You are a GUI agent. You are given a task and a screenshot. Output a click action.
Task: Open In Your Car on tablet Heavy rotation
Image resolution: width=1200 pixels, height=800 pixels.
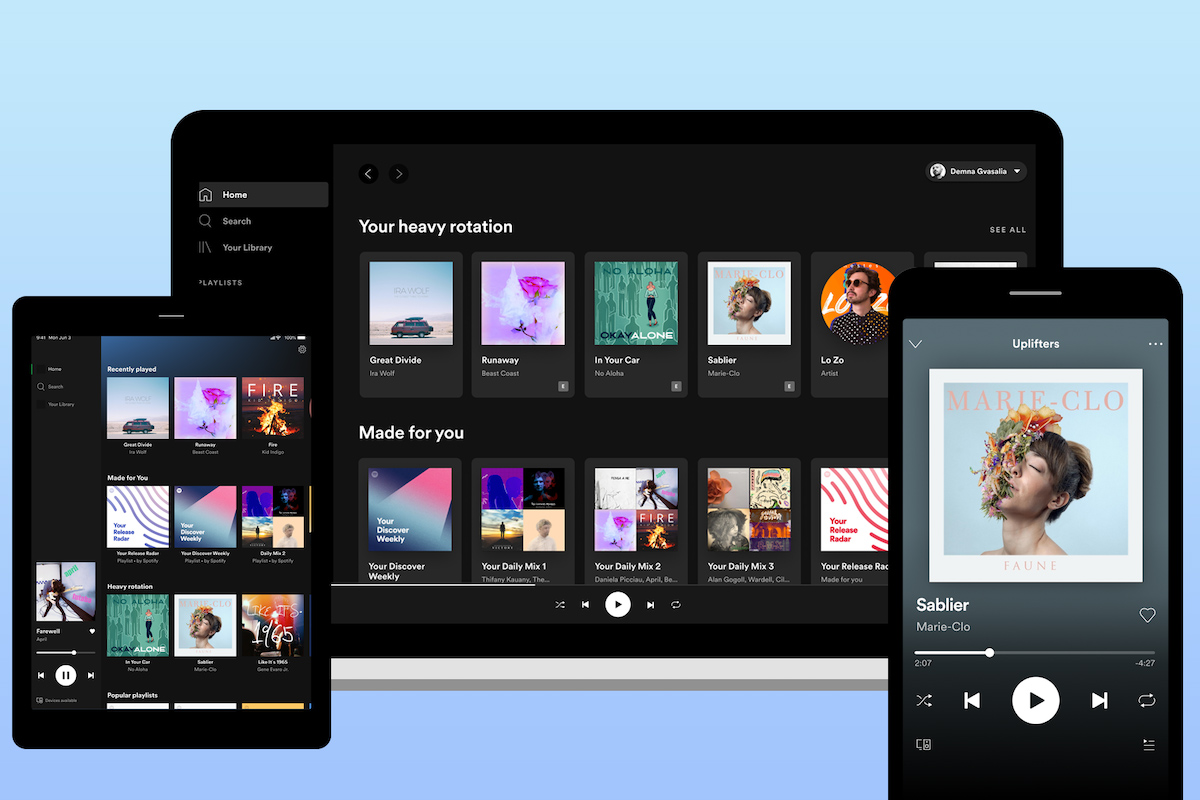tap(138, 633)
